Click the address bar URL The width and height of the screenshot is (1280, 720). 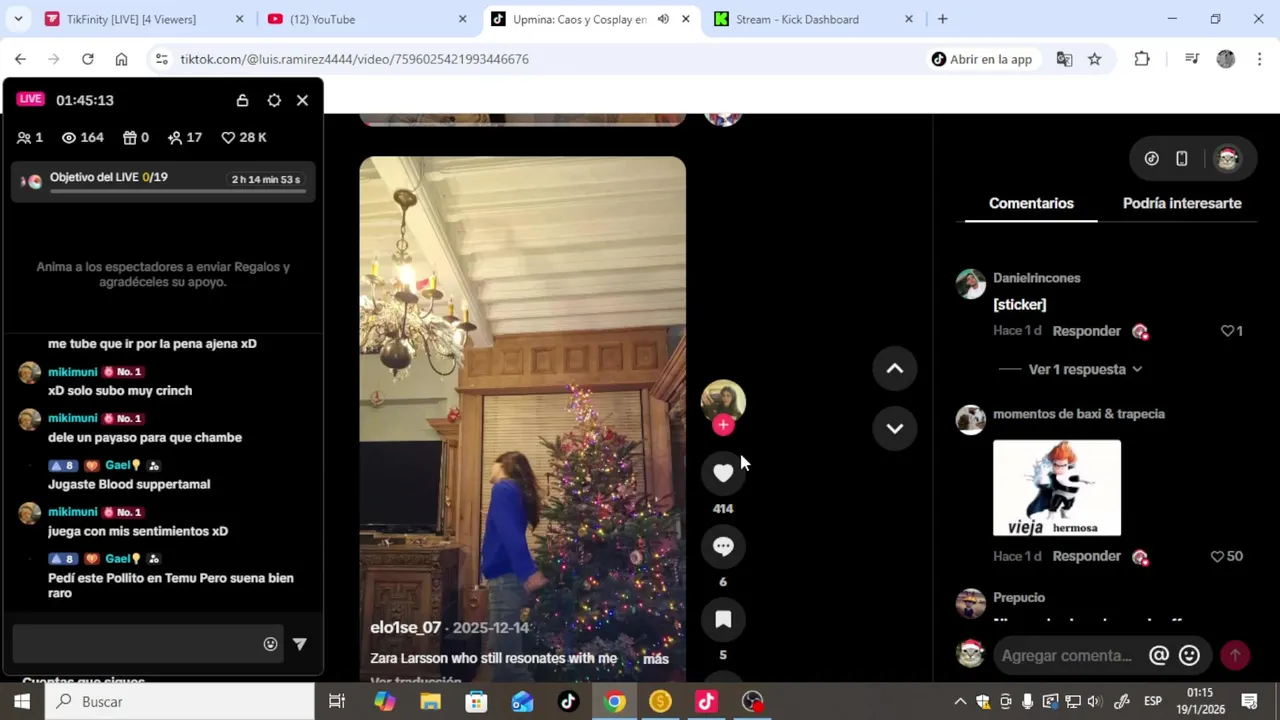pyautogui.click(x=354, y=59)
